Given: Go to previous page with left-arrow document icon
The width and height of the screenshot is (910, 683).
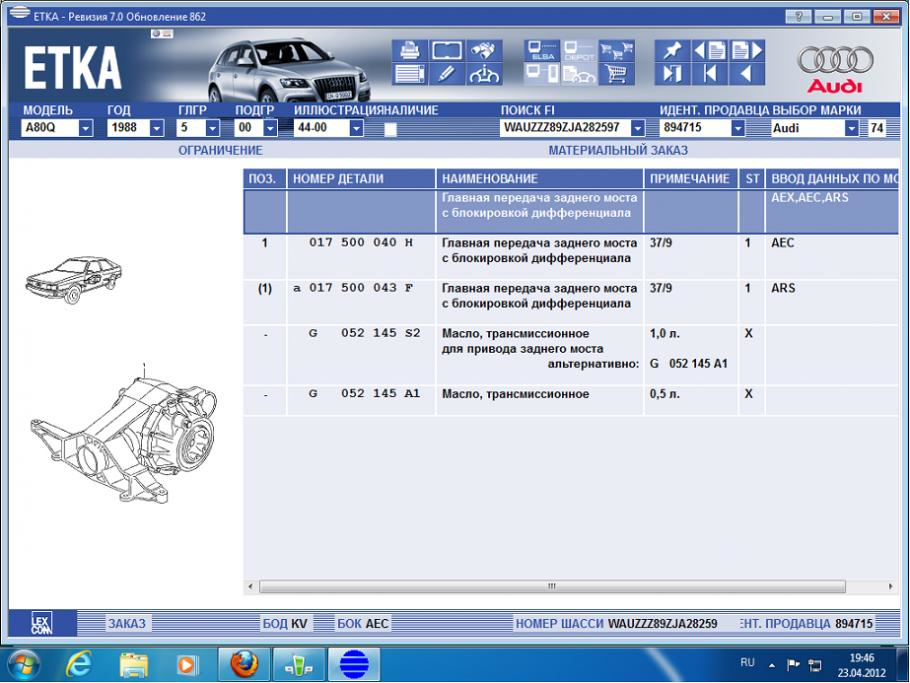Looking at the screenshot, I should [x=709, y=50].
